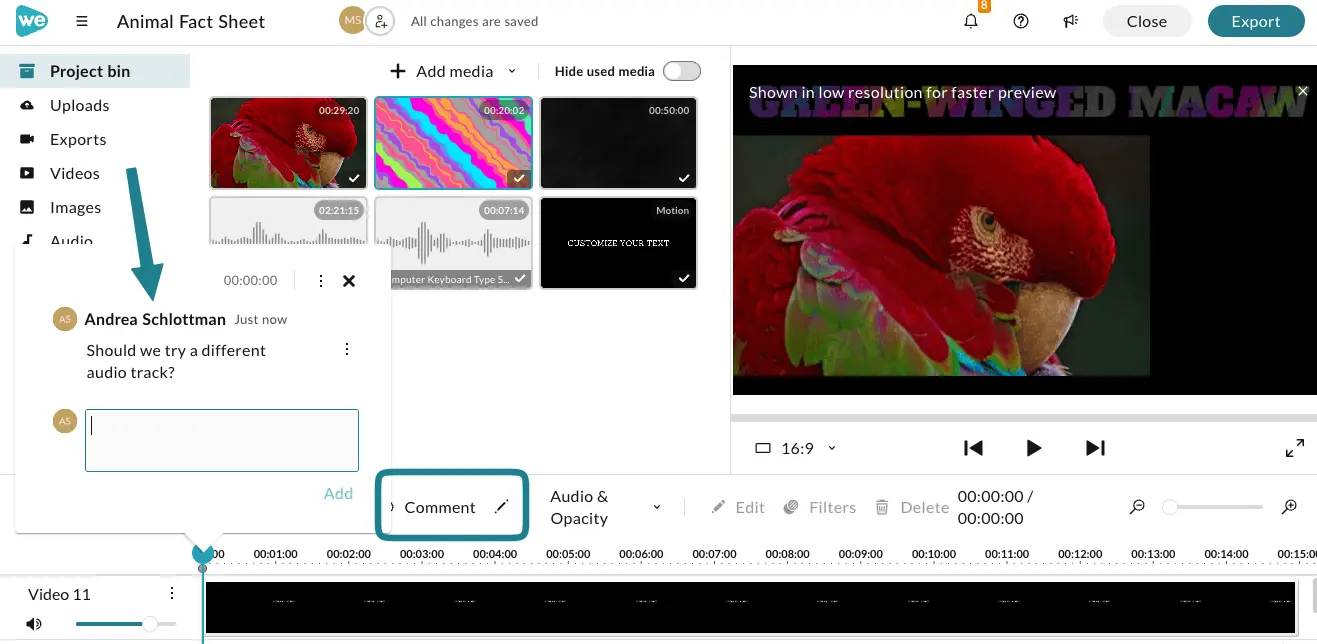Select the red macaw video thumbnail

(x=289, y=143)
